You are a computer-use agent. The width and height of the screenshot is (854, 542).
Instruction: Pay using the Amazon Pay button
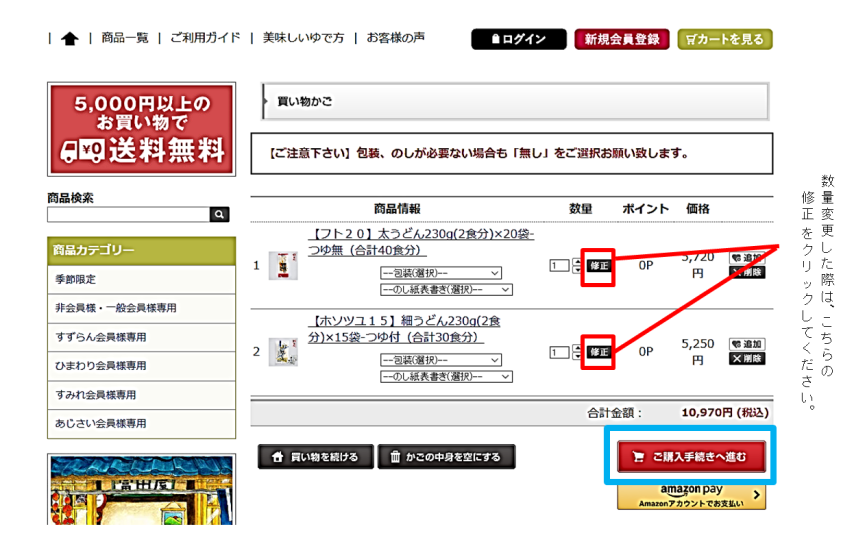click(x=690, y=495)
